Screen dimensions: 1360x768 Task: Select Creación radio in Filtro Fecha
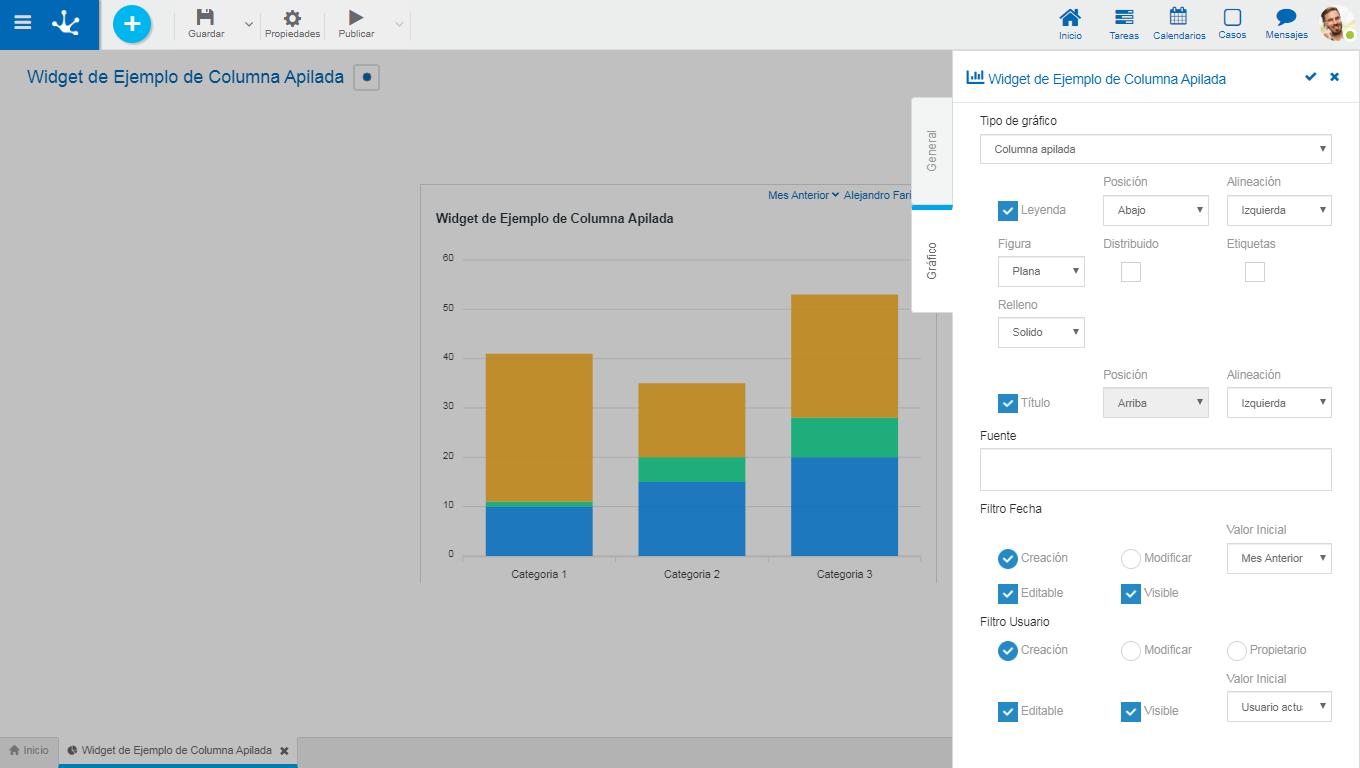1008,559
